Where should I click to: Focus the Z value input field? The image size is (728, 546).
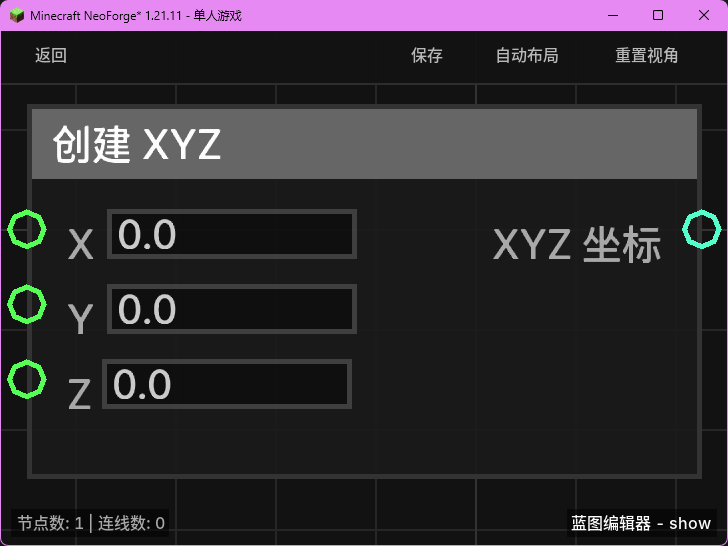pyautogui.click(x=227, y=384)
